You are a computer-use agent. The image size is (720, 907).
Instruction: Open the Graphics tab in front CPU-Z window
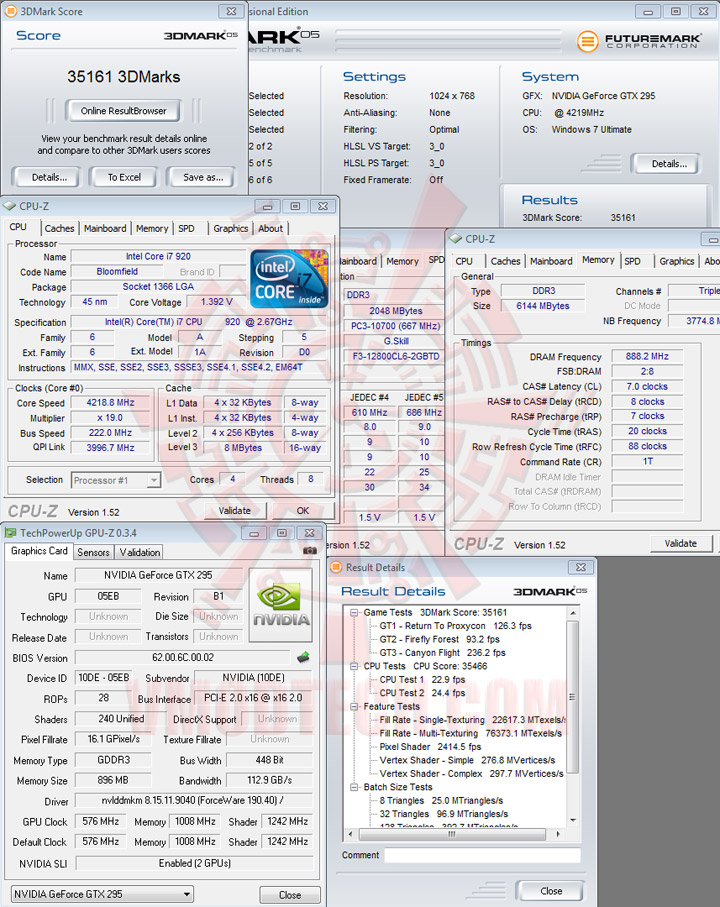pos(230,228)
